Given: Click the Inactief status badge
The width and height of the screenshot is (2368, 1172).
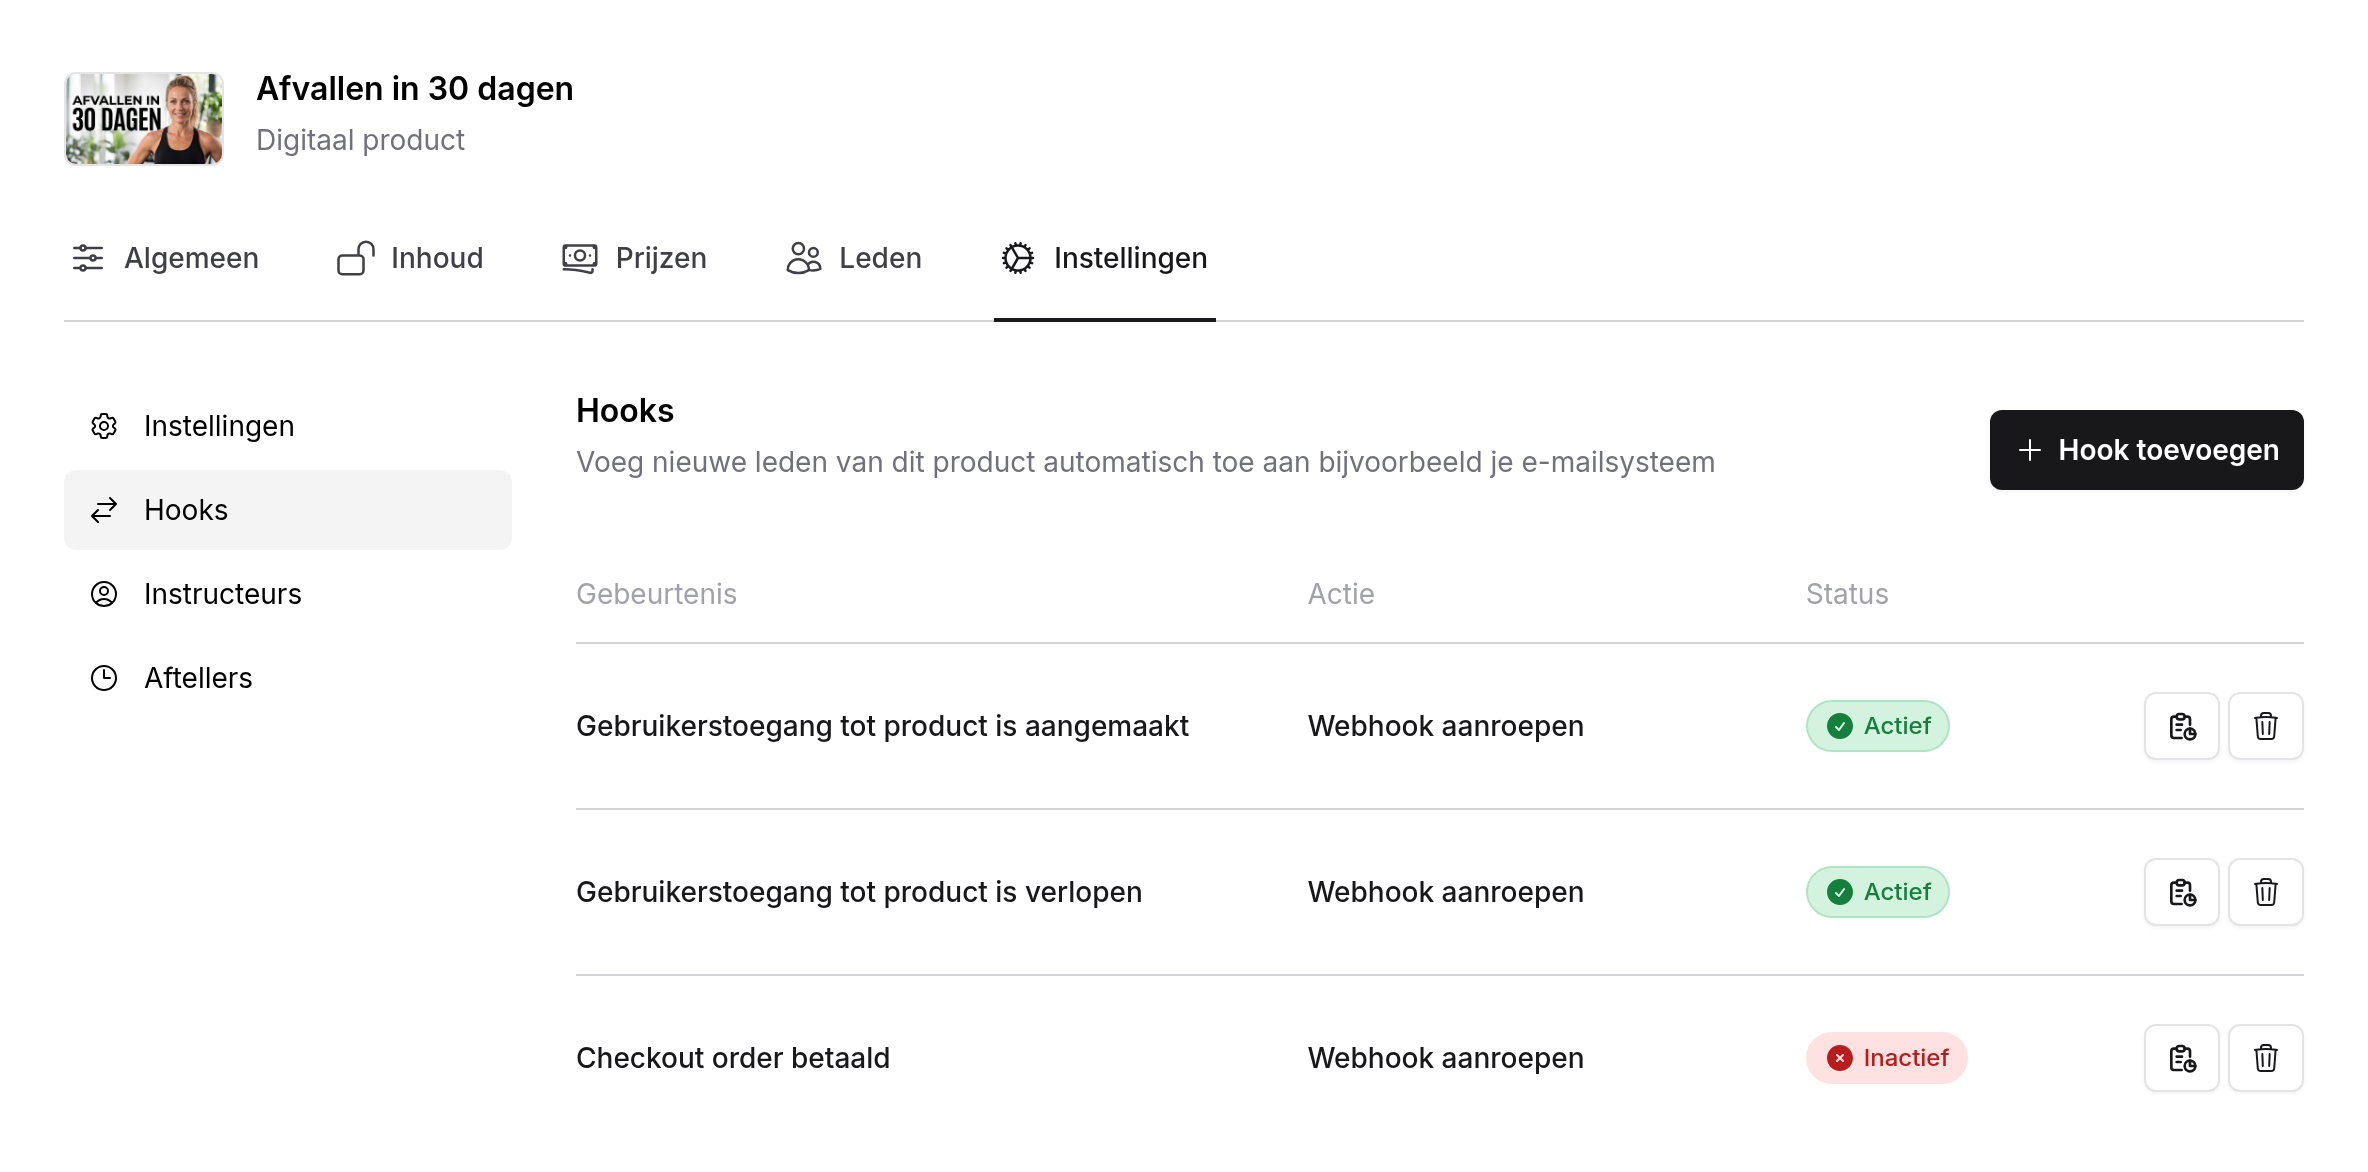Looking at the screenshot, I should (x=1886, y=1058).
